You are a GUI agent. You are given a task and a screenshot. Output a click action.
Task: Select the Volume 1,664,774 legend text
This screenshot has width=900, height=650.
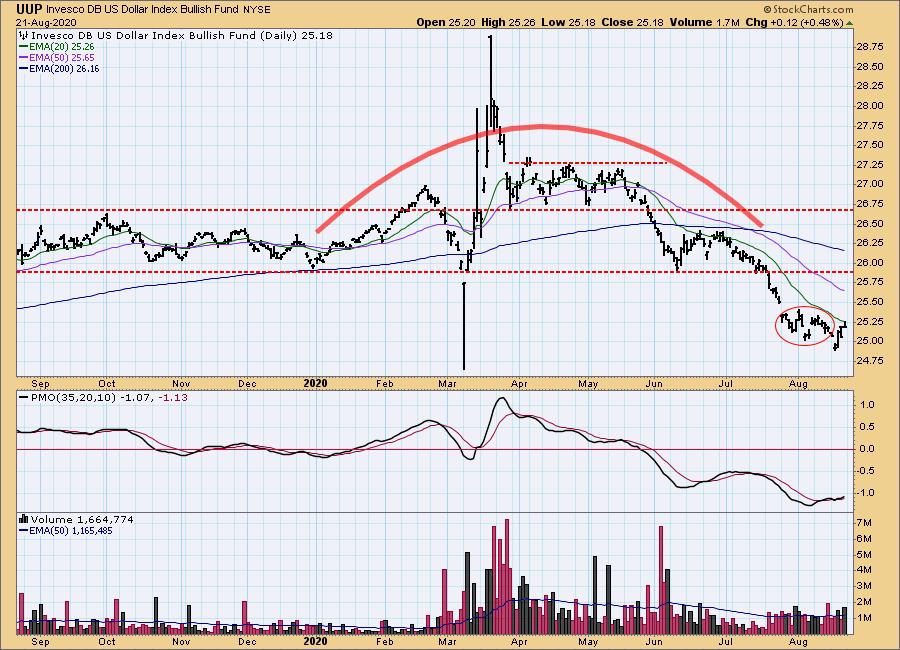(x=82, y=519)
